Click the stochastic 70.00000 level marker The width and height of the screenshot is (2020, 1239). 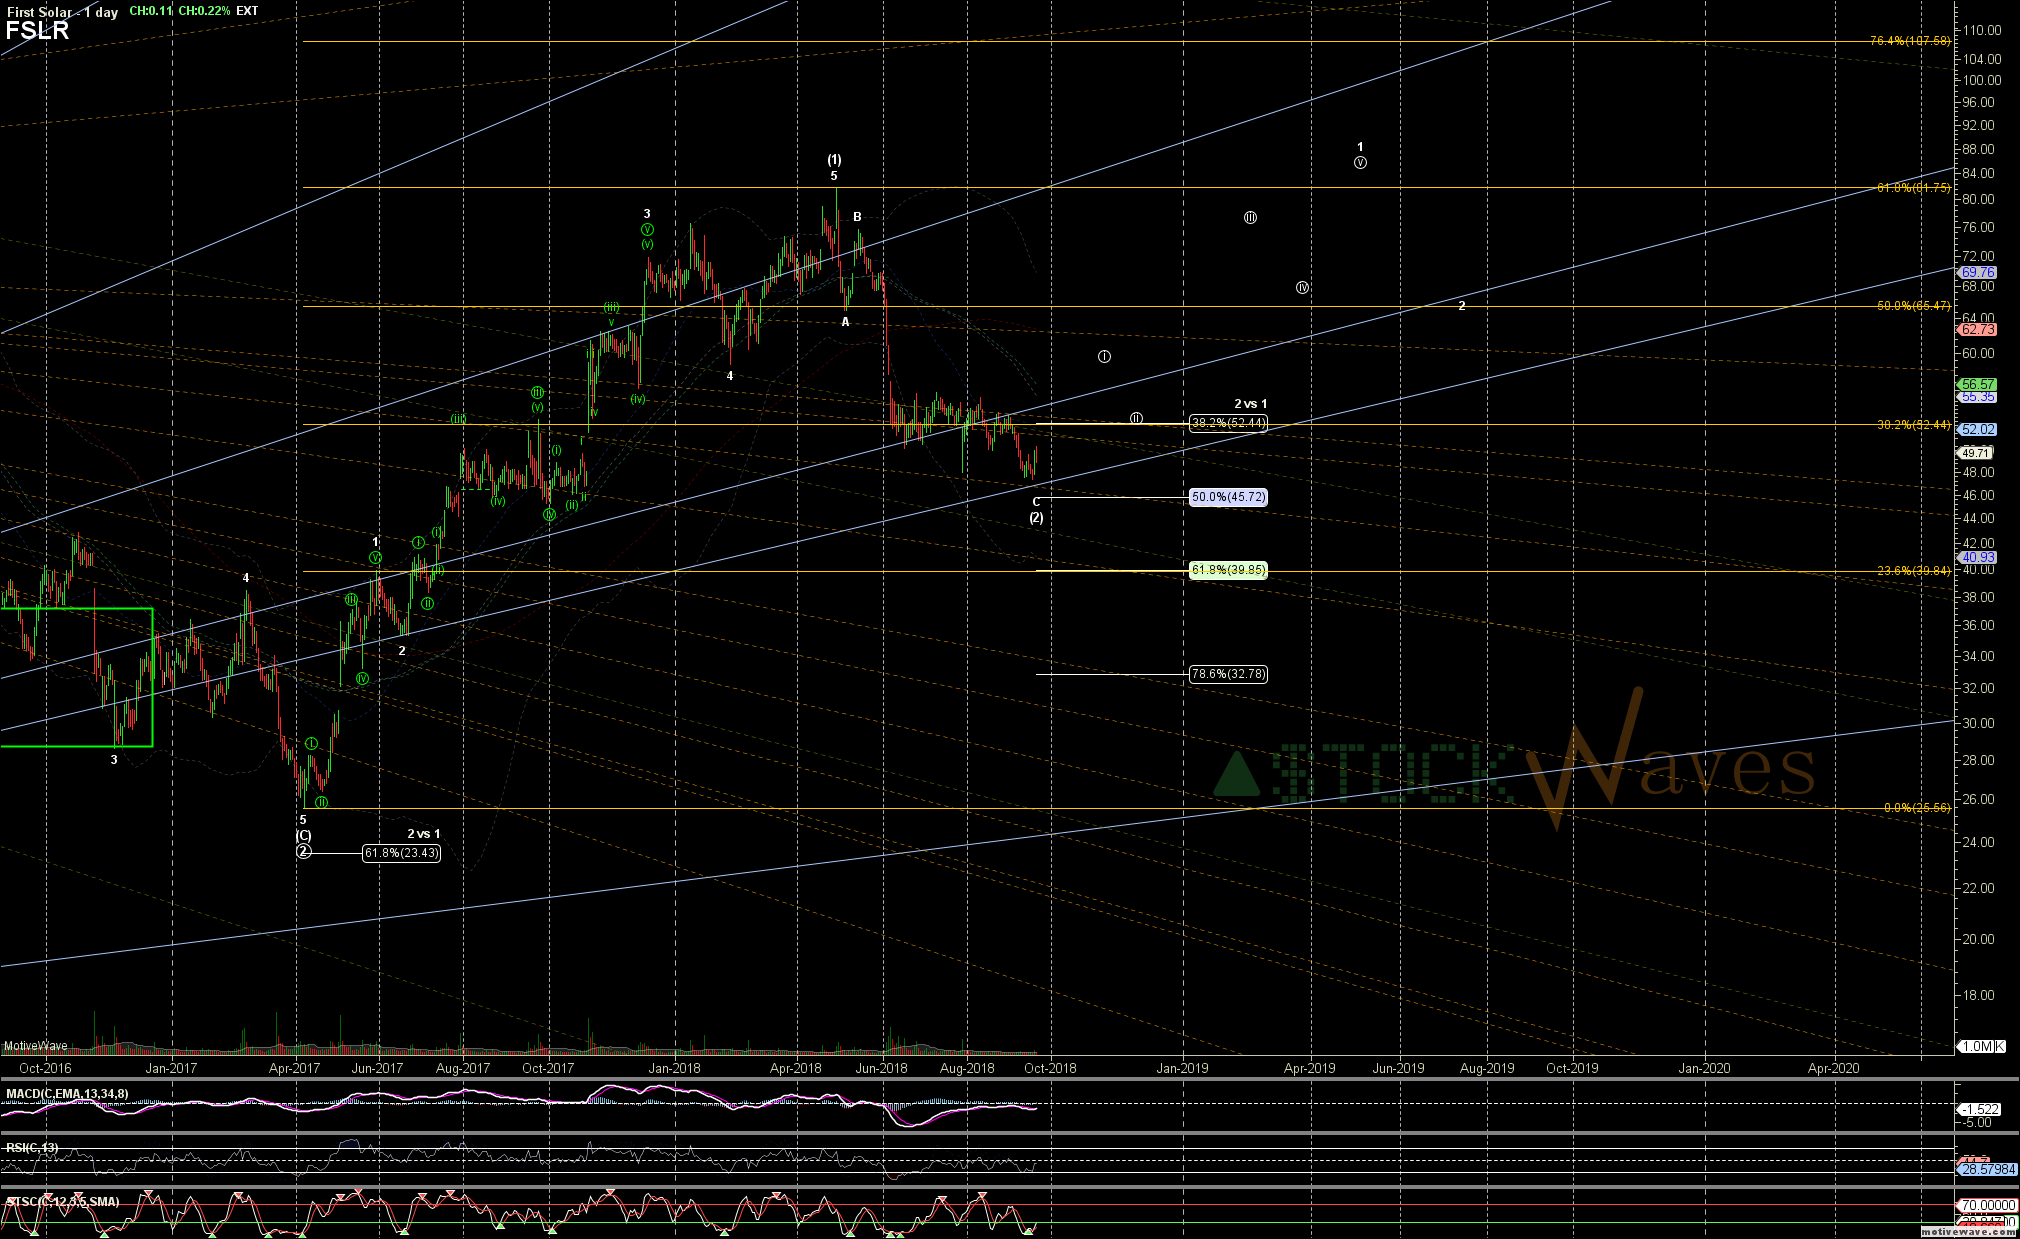(x=1986, y=1205)
